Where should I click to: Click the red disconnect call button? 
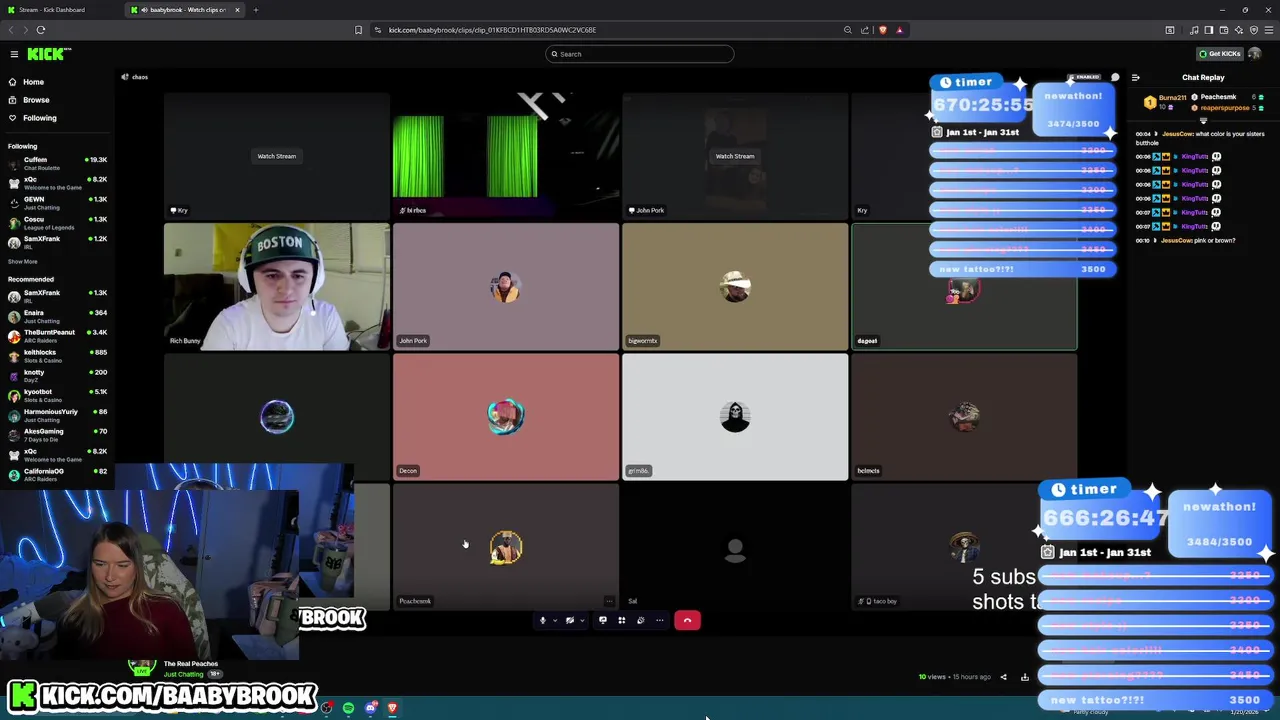coord(687,620)
